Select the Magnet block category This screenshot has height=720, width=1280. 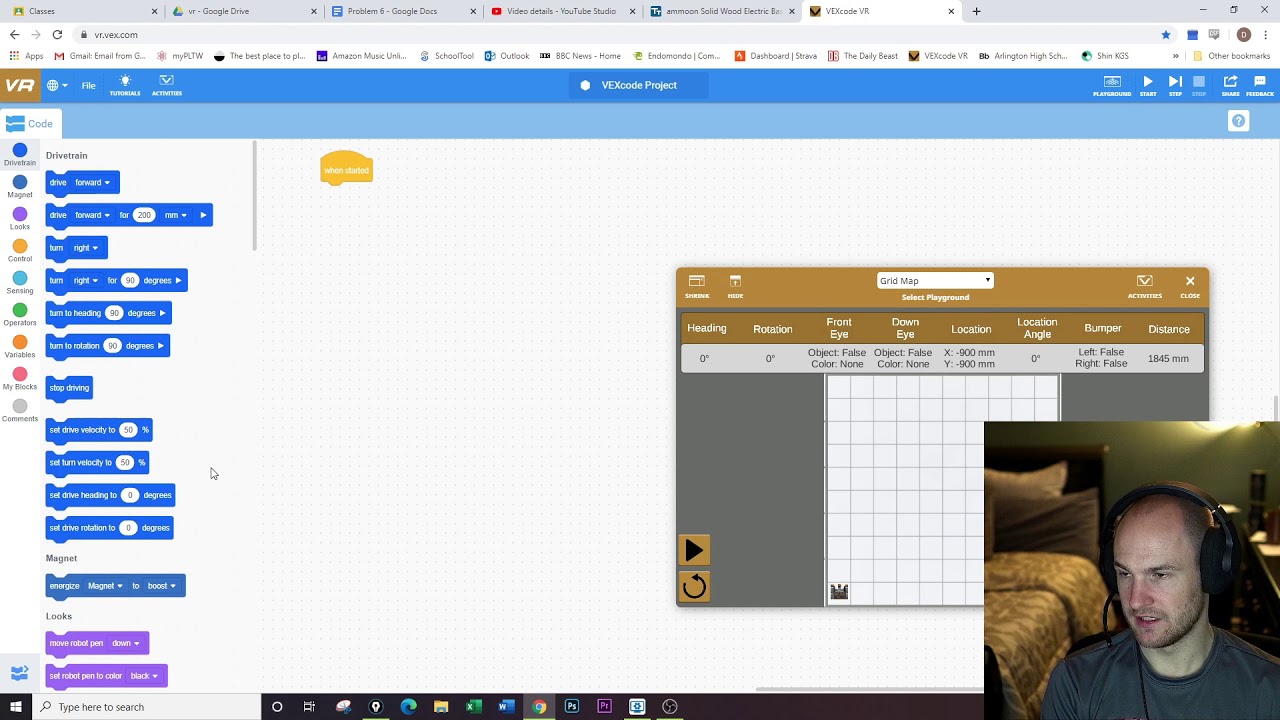[x=20, y=187]
